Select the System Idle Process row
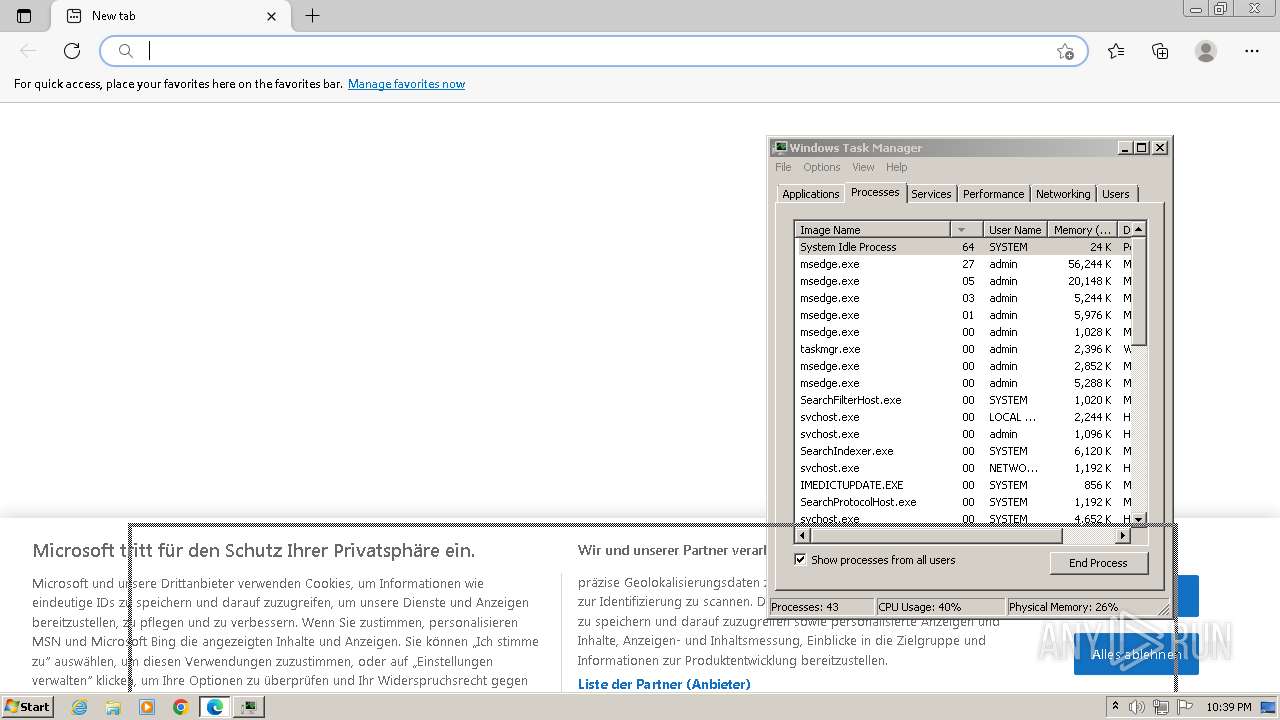 [964, 247]
